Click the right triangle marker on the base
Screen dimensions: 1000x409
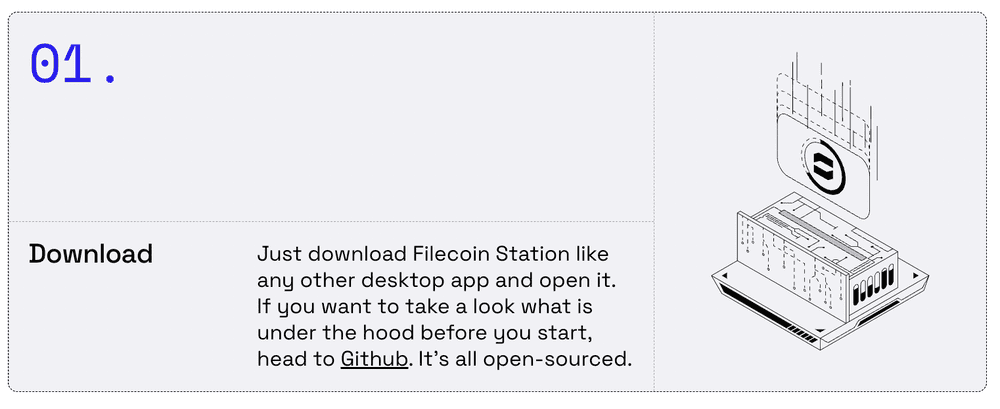[x=916, y=276]
